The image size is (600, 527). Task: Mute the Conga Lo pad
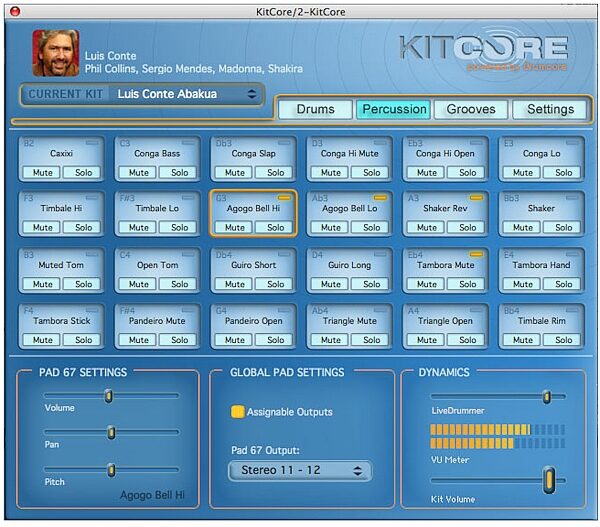pyautogui.click(x=522, y=173)
